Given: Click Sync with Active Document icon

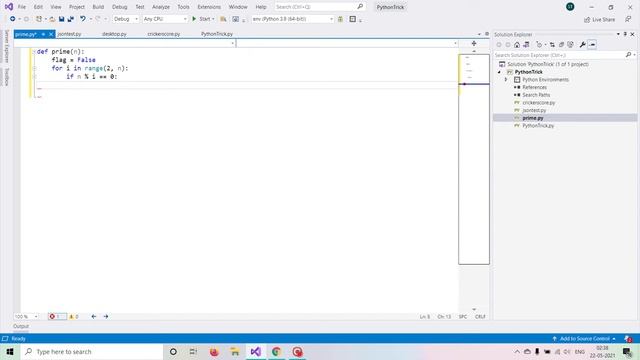Looking at the screenshot, I should [x=552, y=44].
